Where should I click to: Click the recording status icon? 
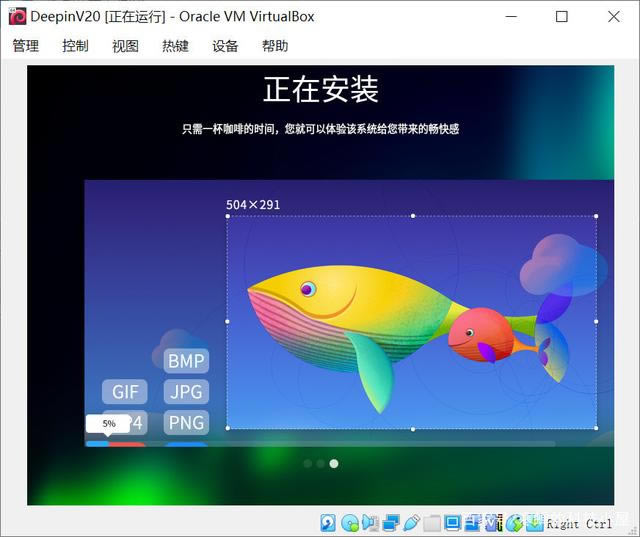tap(473, 523)
